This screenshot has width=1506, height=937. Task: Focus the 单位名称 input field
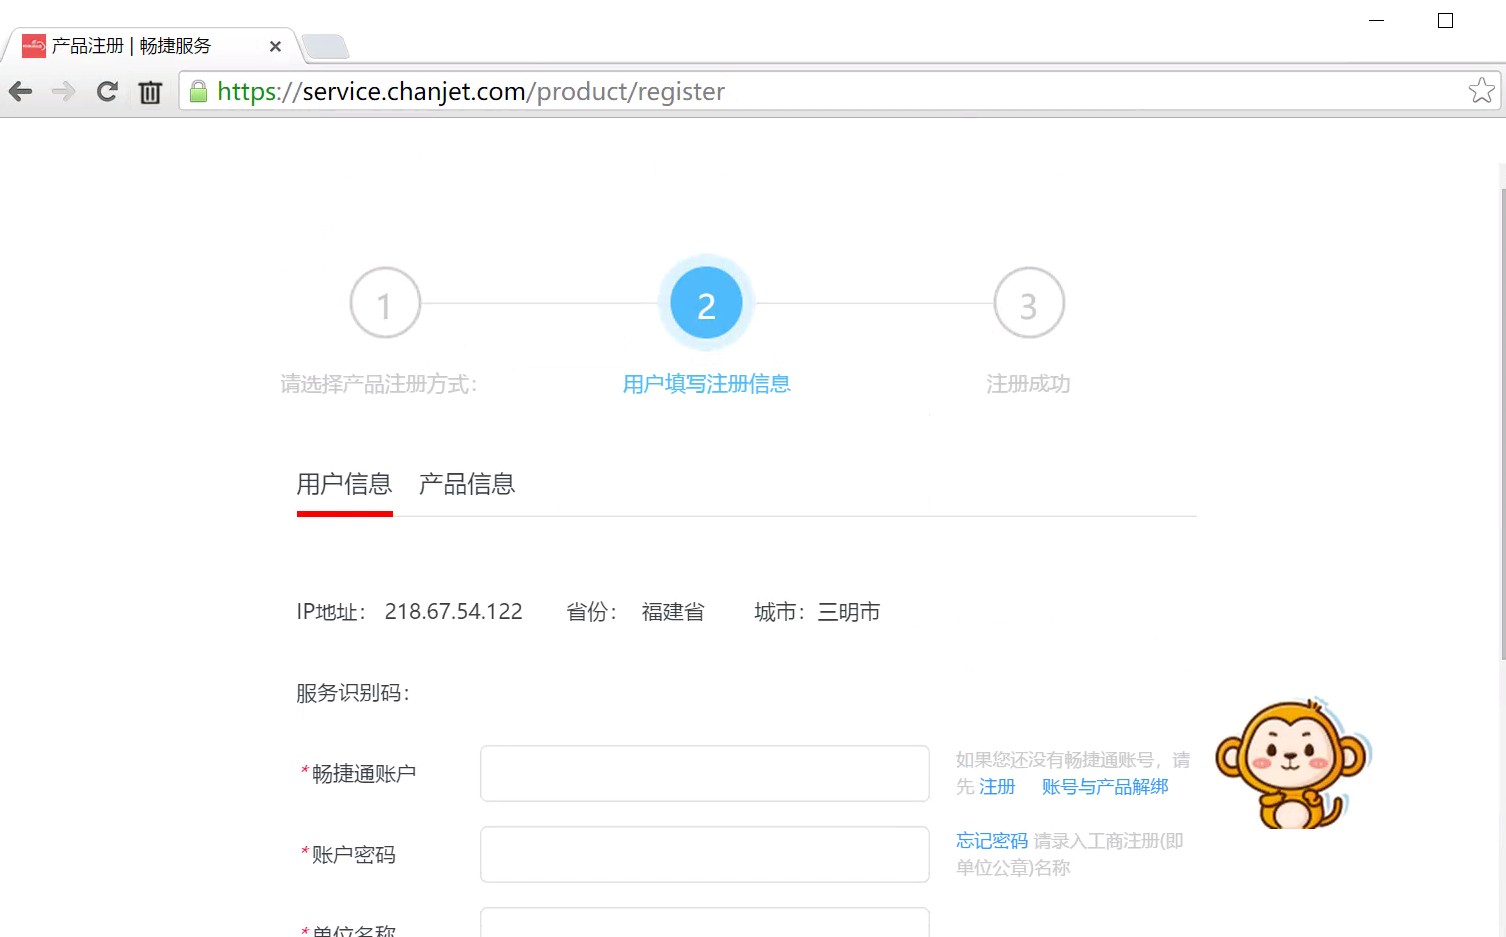click(705, 922)
